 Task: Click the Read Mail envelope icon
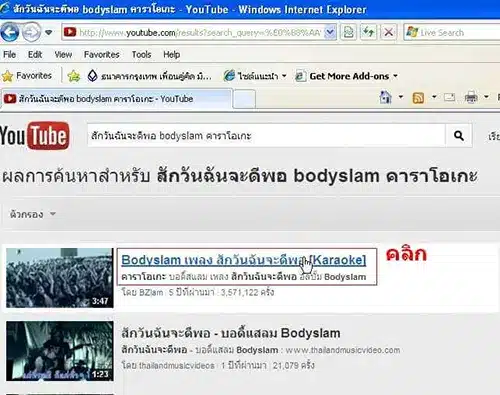tap(449, 97)
